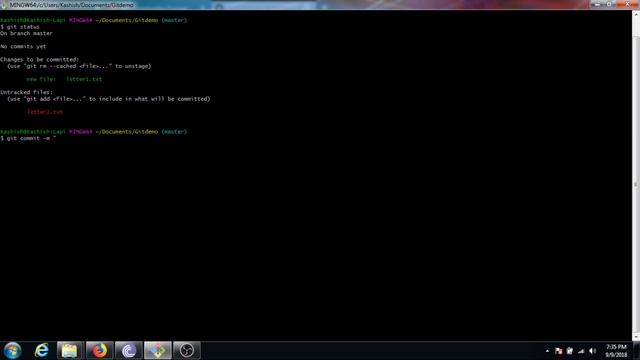Click the Git Bash window title icon
Screen dimensions: 640x360
click(4, 5)
